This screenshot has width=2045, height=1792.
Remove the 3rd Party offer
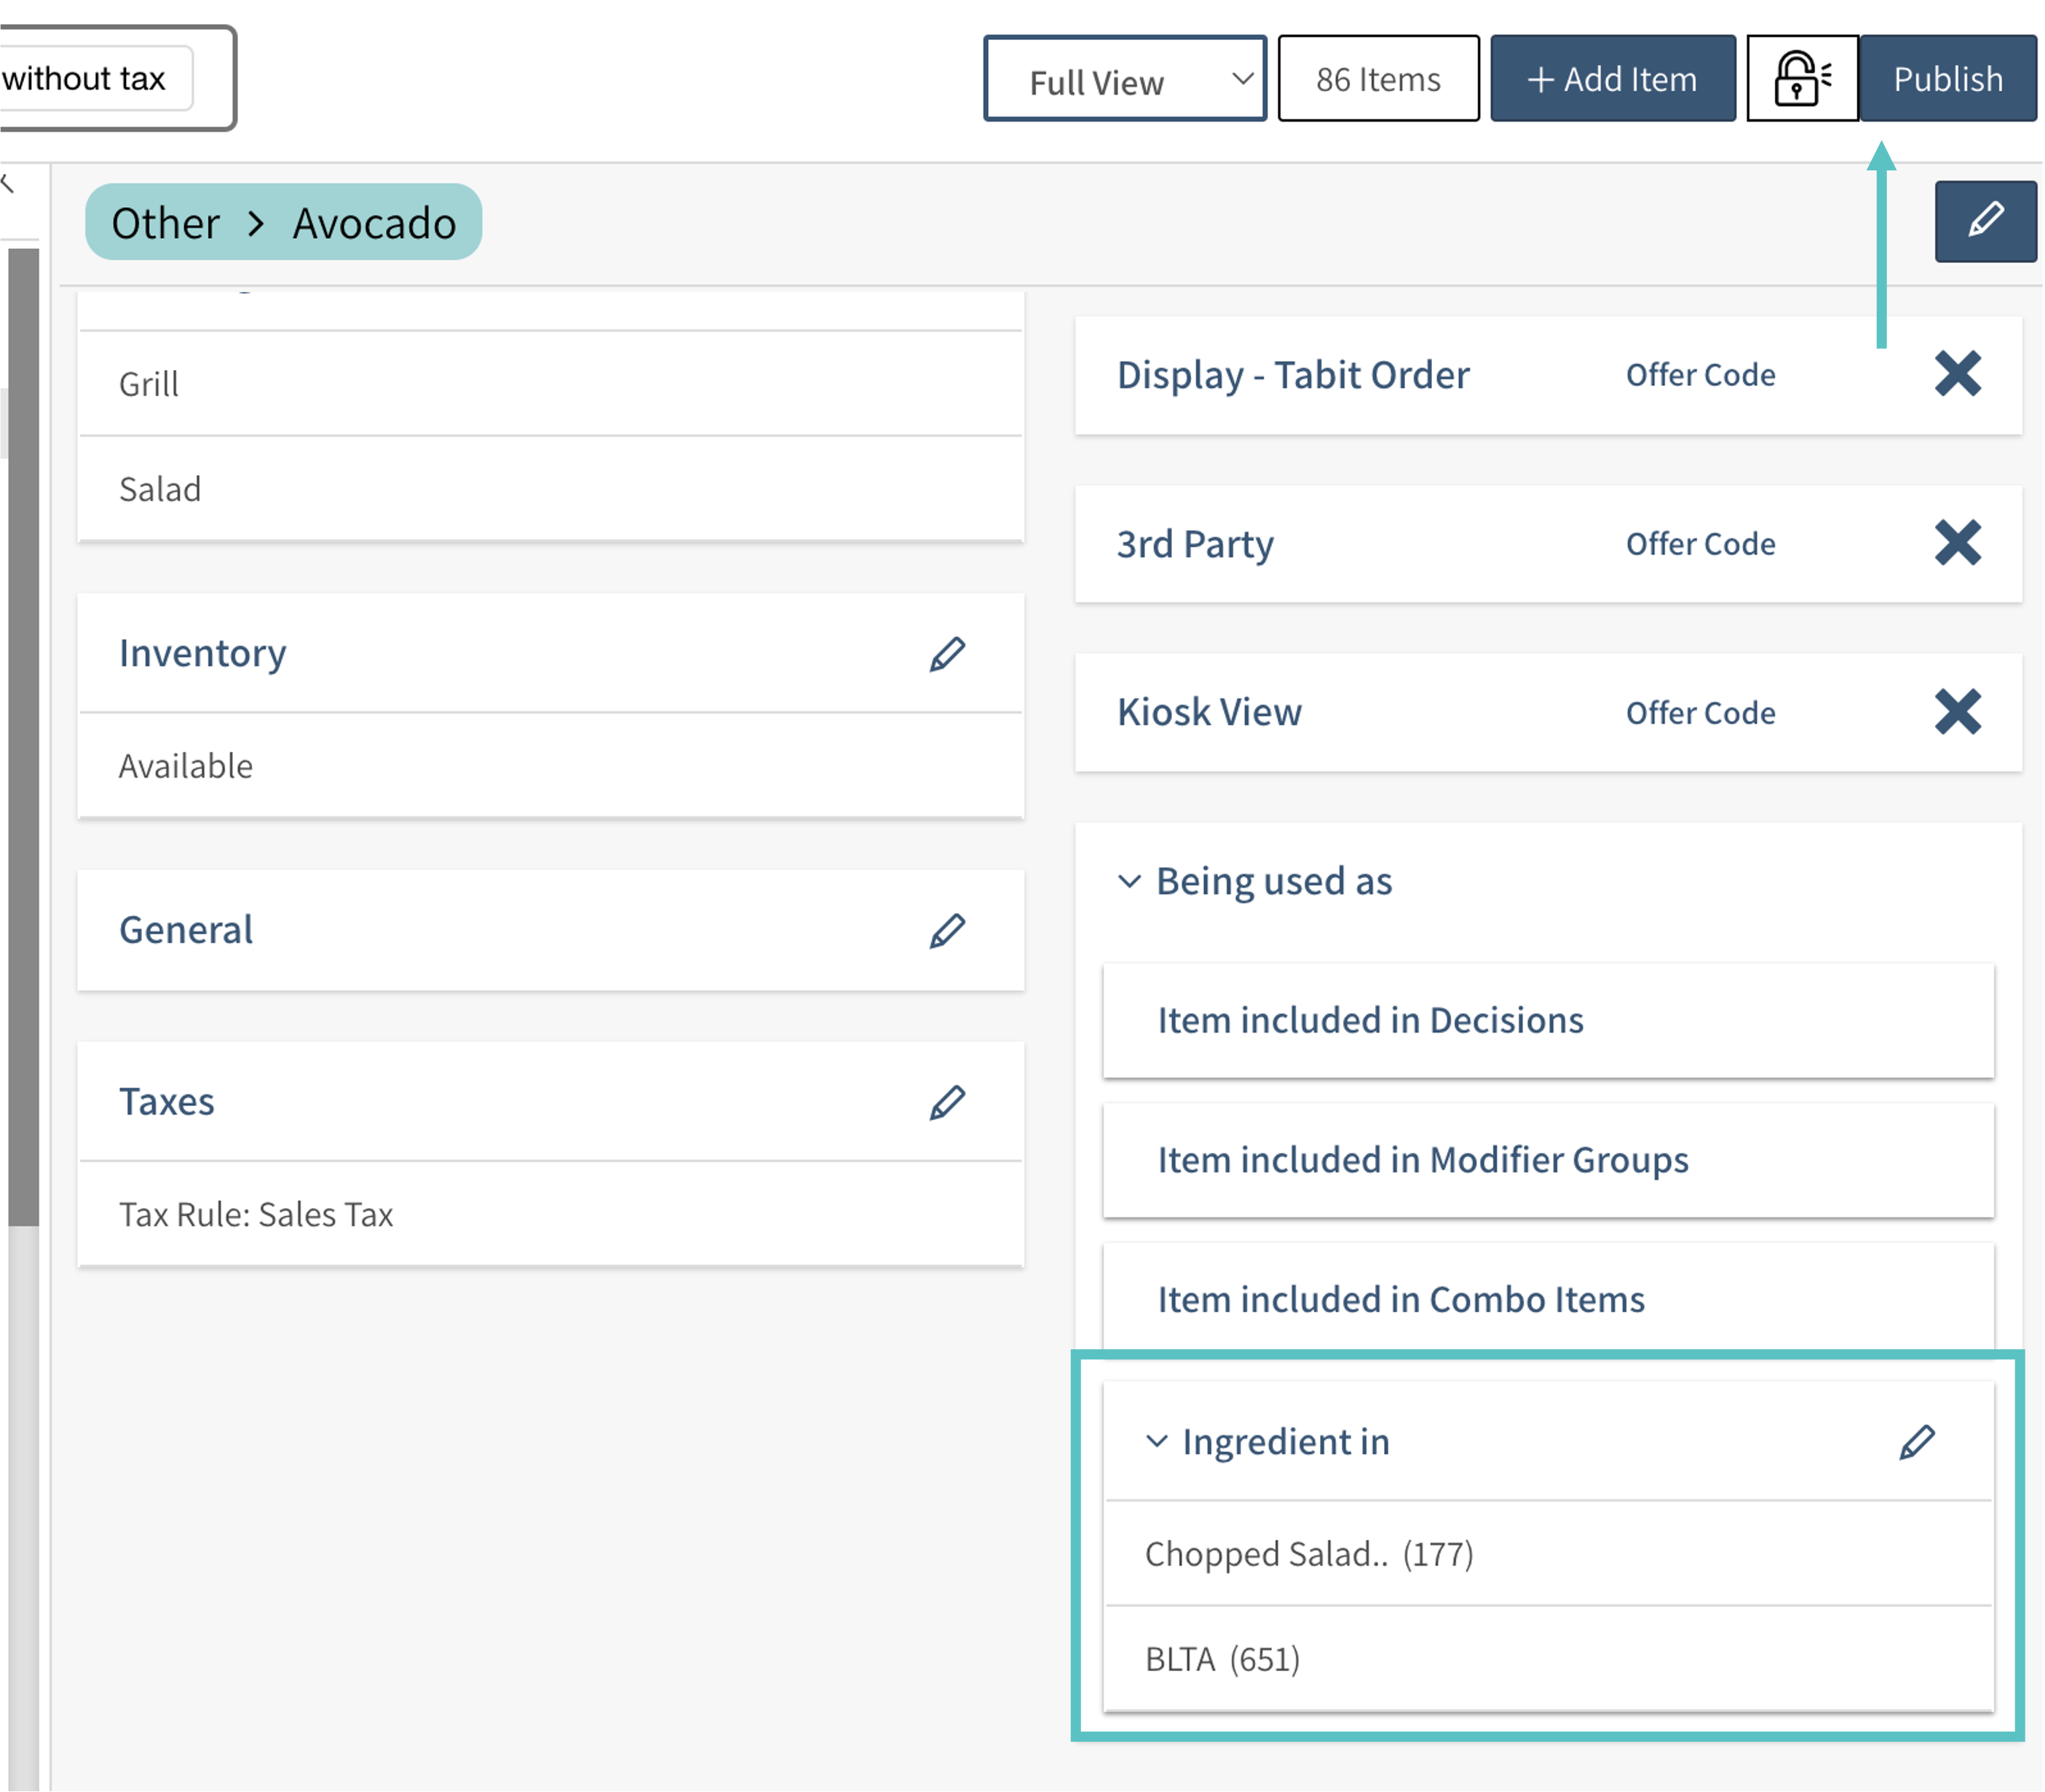click(1957, 543)
